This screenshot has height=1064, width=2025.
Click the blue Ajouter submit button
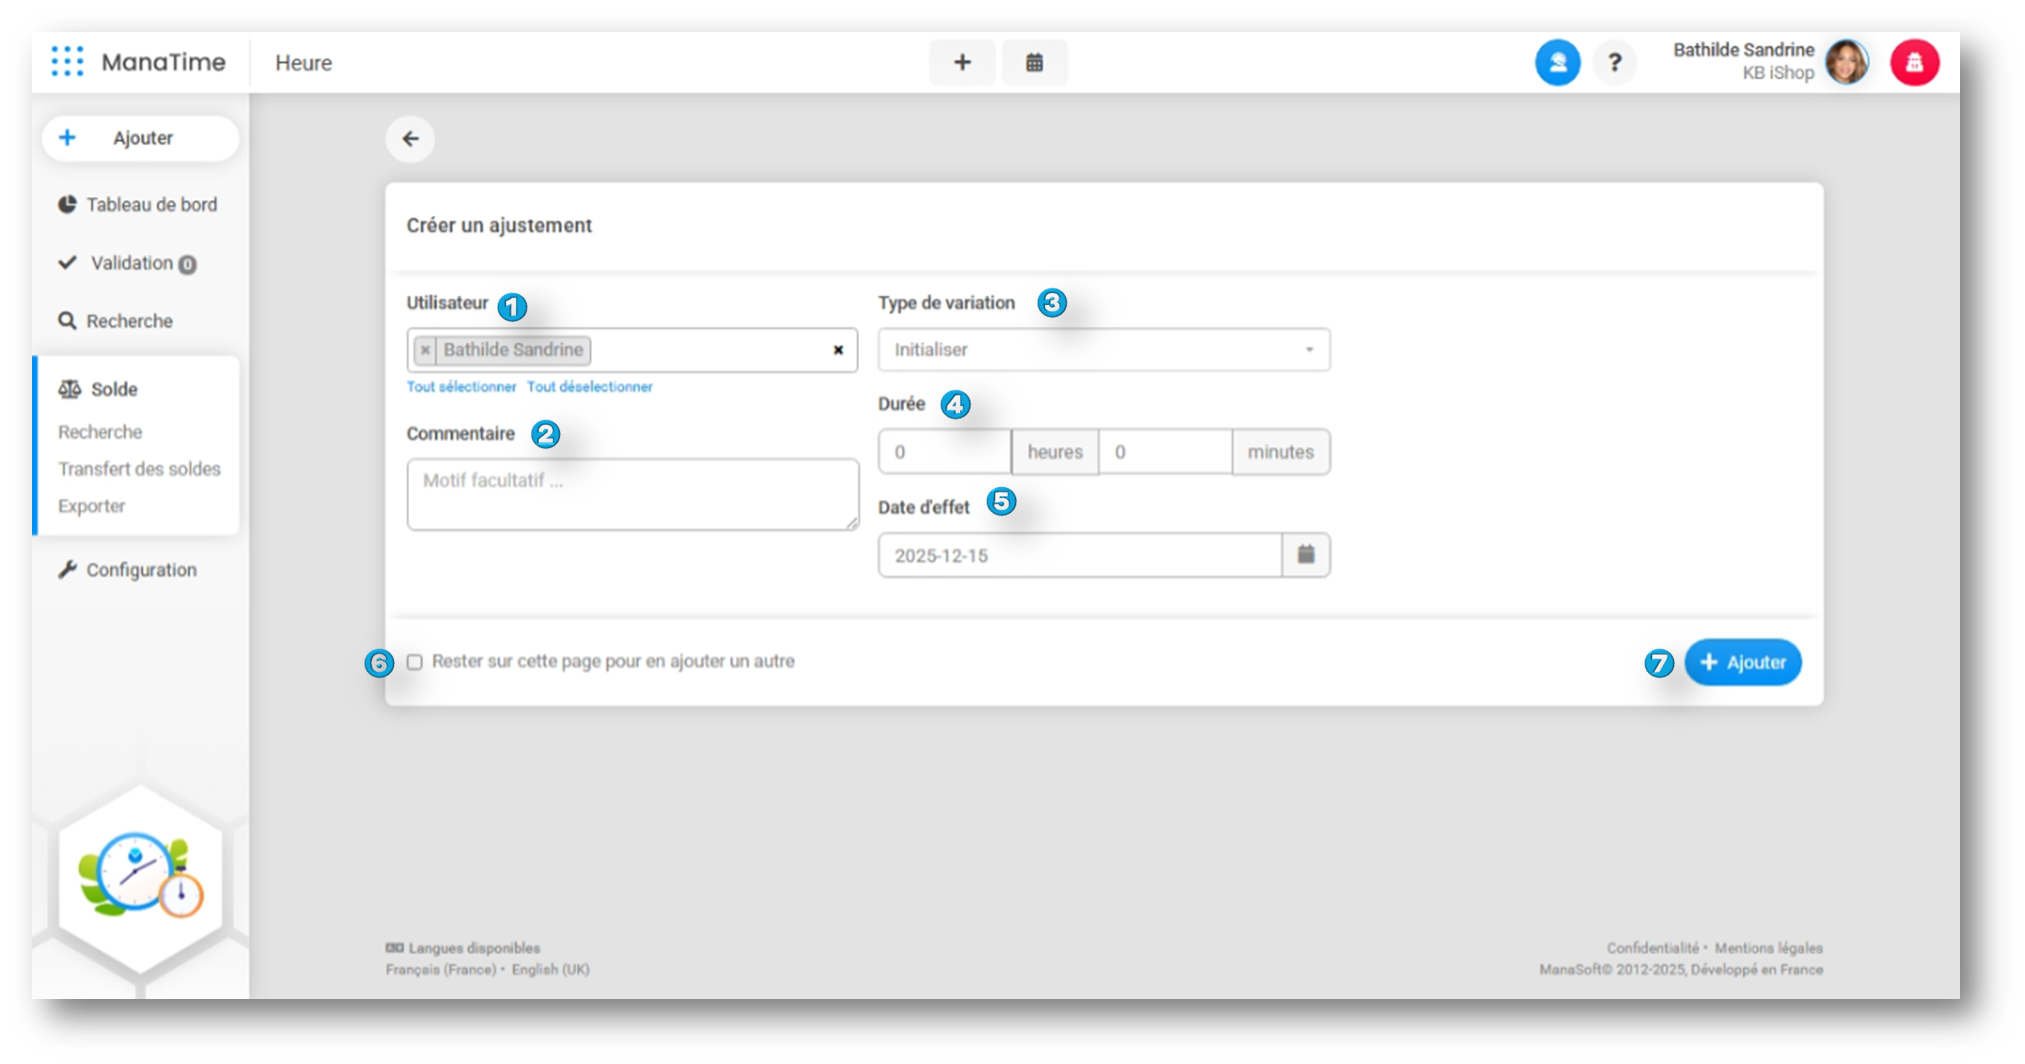pos(1742,662)
